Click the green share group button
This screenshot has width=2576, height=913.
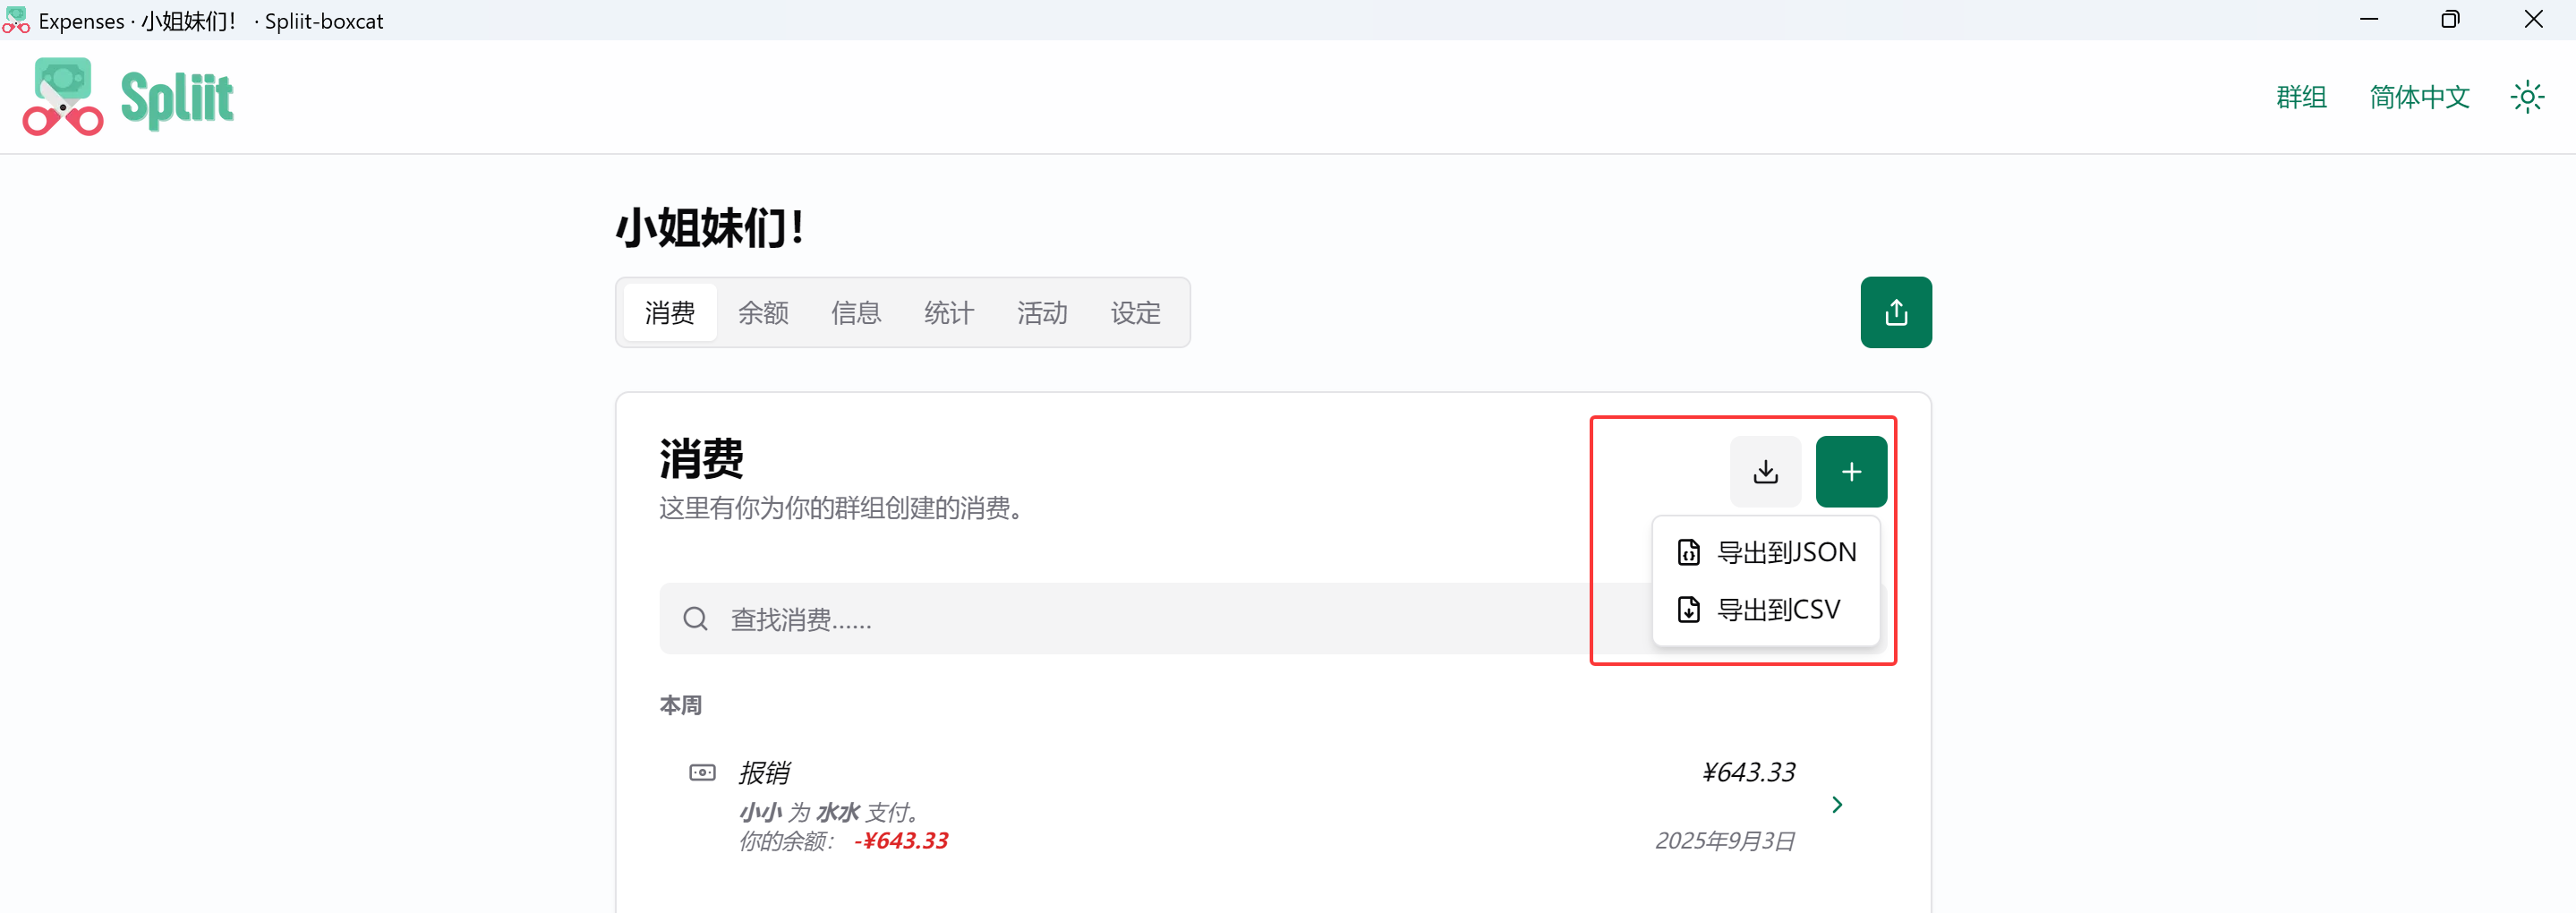(1895, 312)
